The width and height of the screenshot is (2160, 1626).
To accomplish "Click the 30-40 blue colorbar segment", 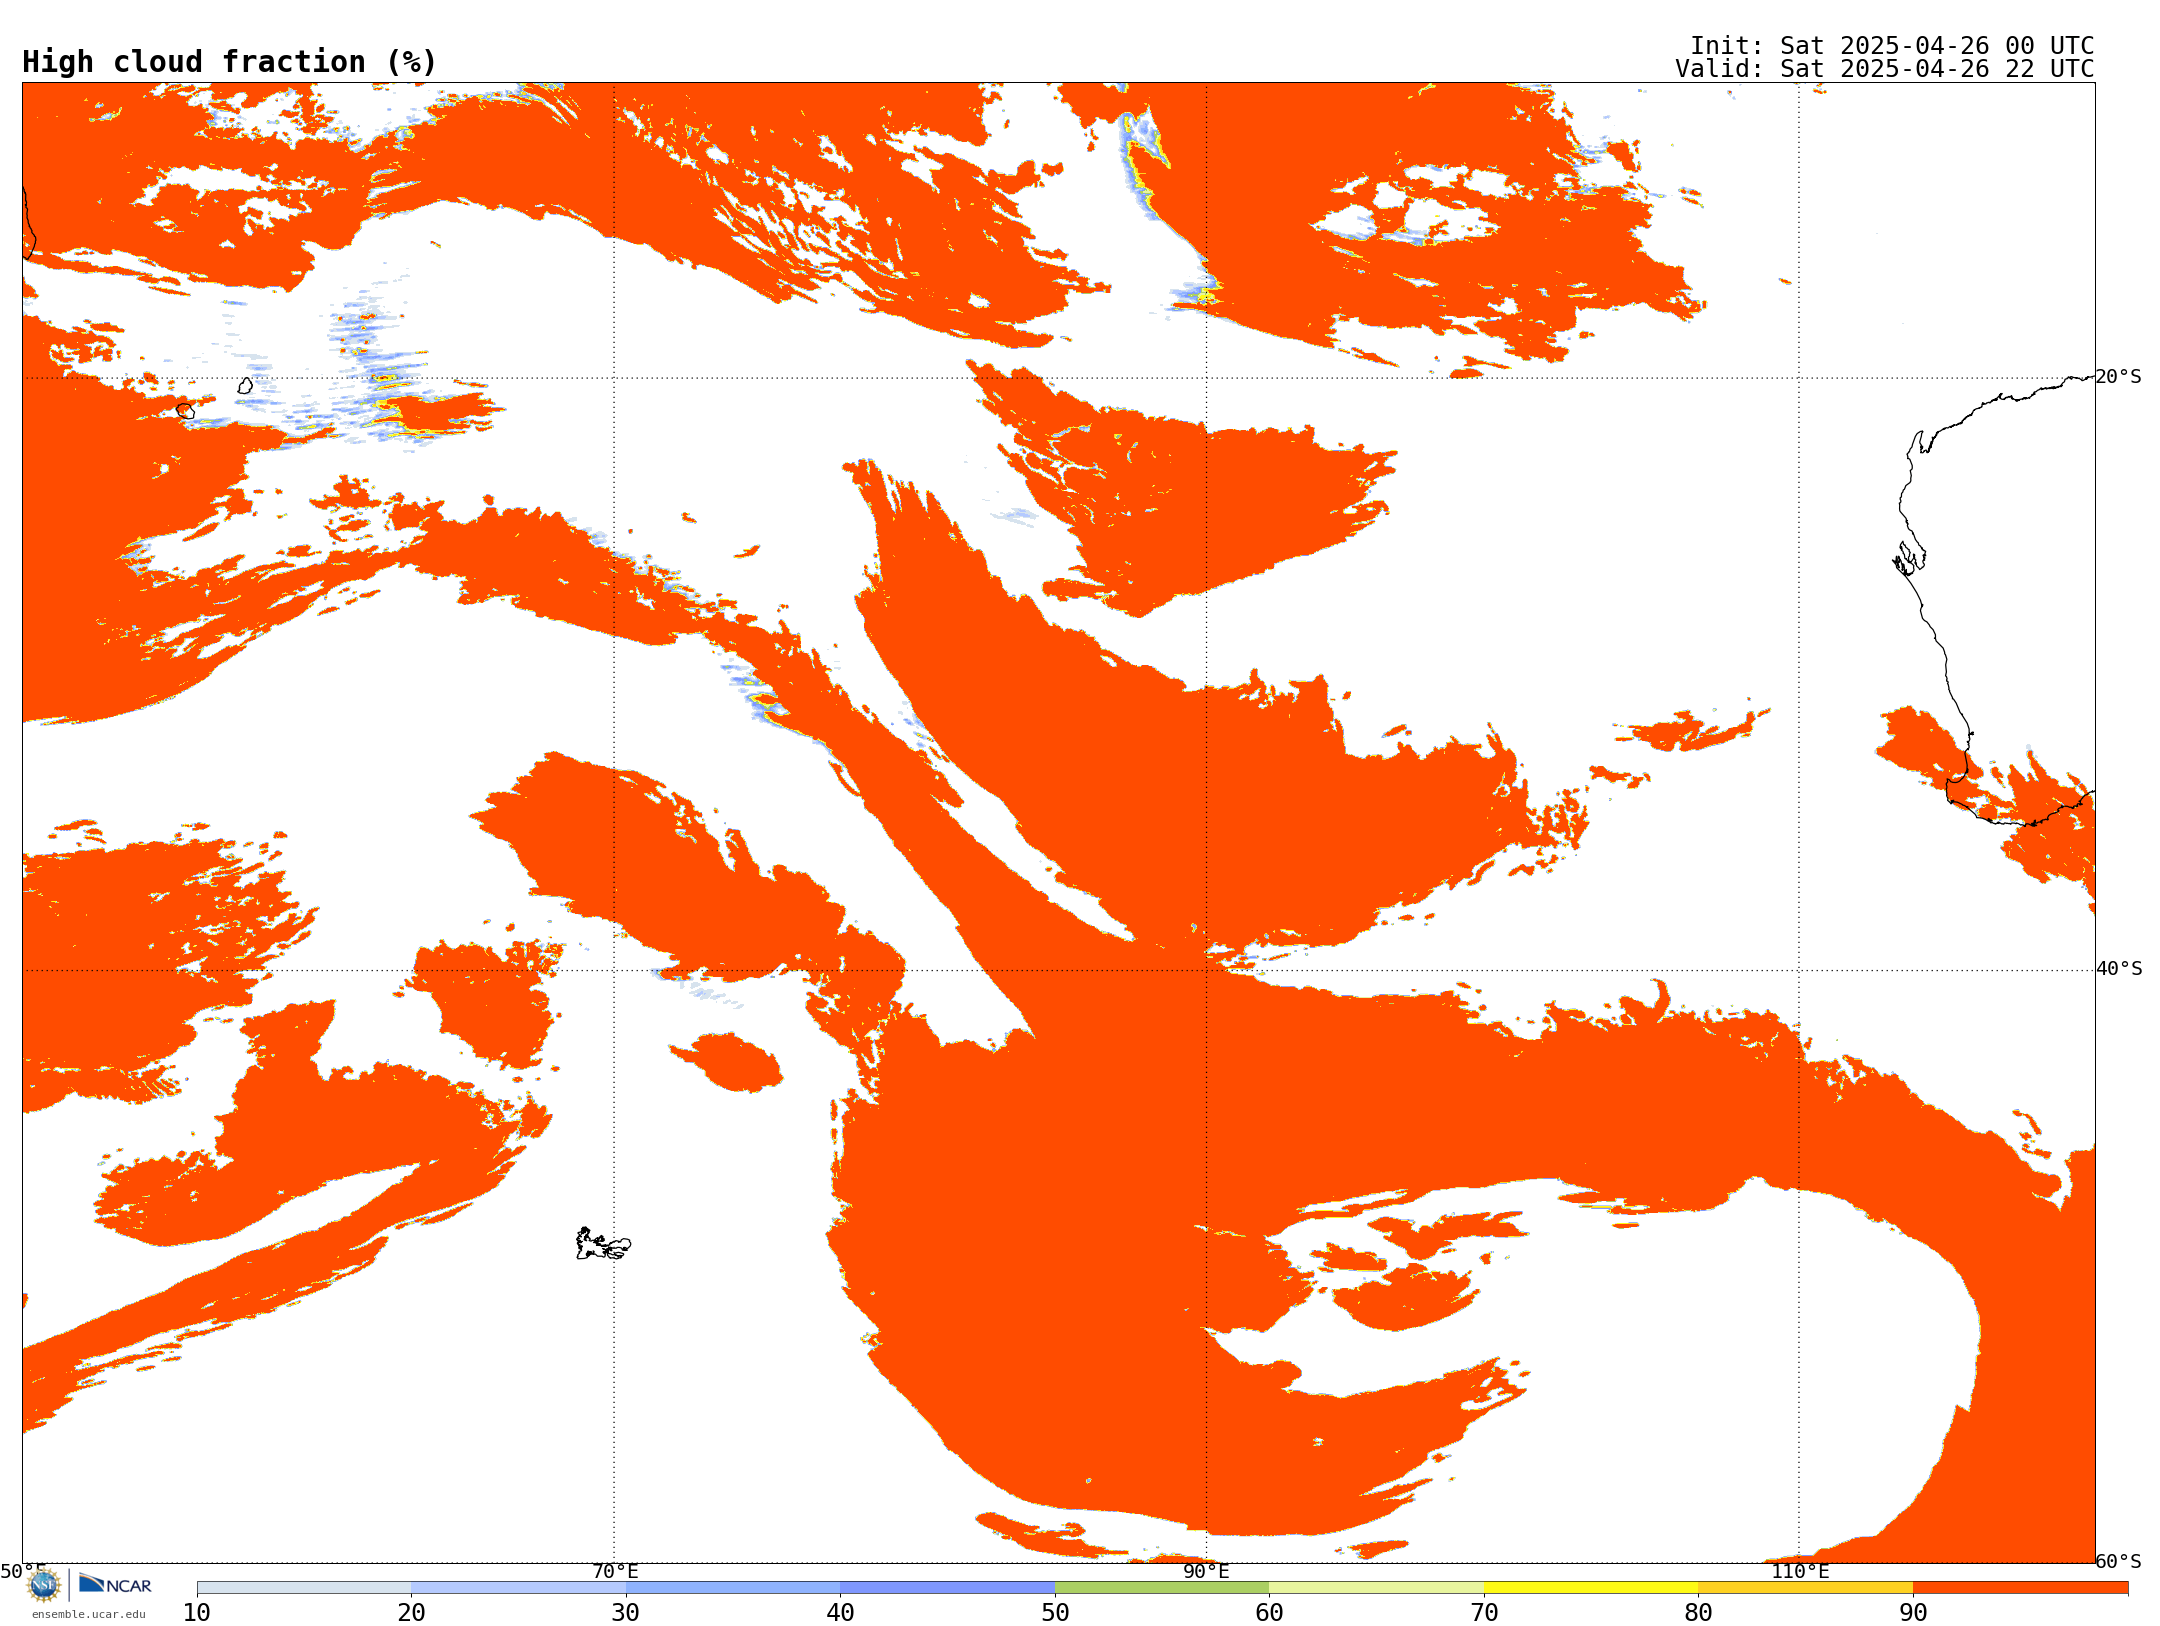I will [733, 1588].
